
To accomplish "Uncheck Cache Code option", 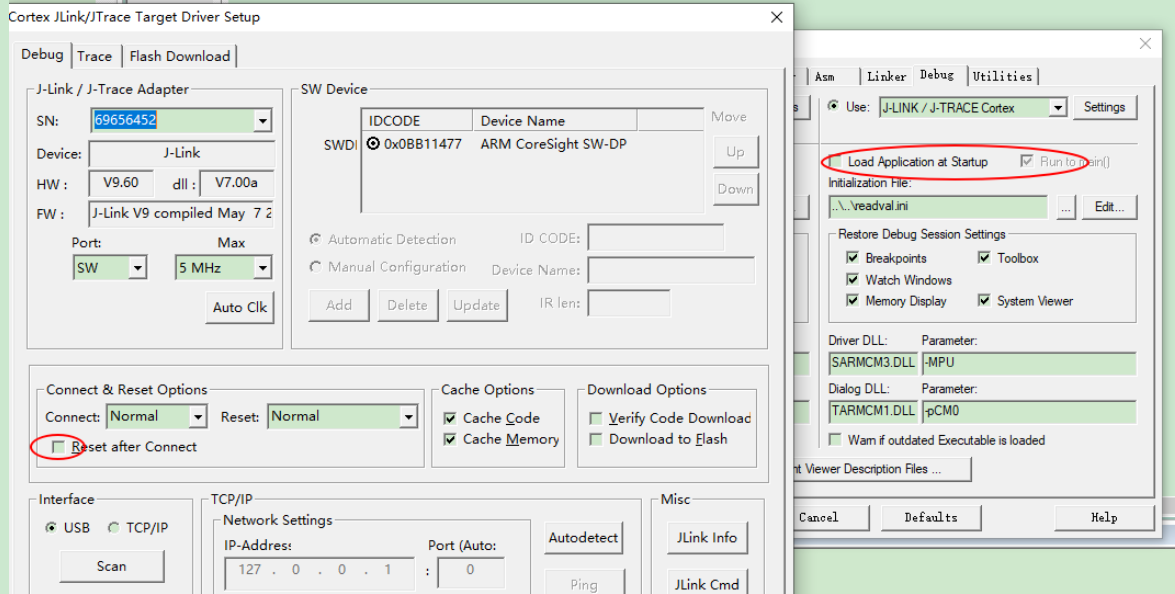I will [x=450, y=418].
